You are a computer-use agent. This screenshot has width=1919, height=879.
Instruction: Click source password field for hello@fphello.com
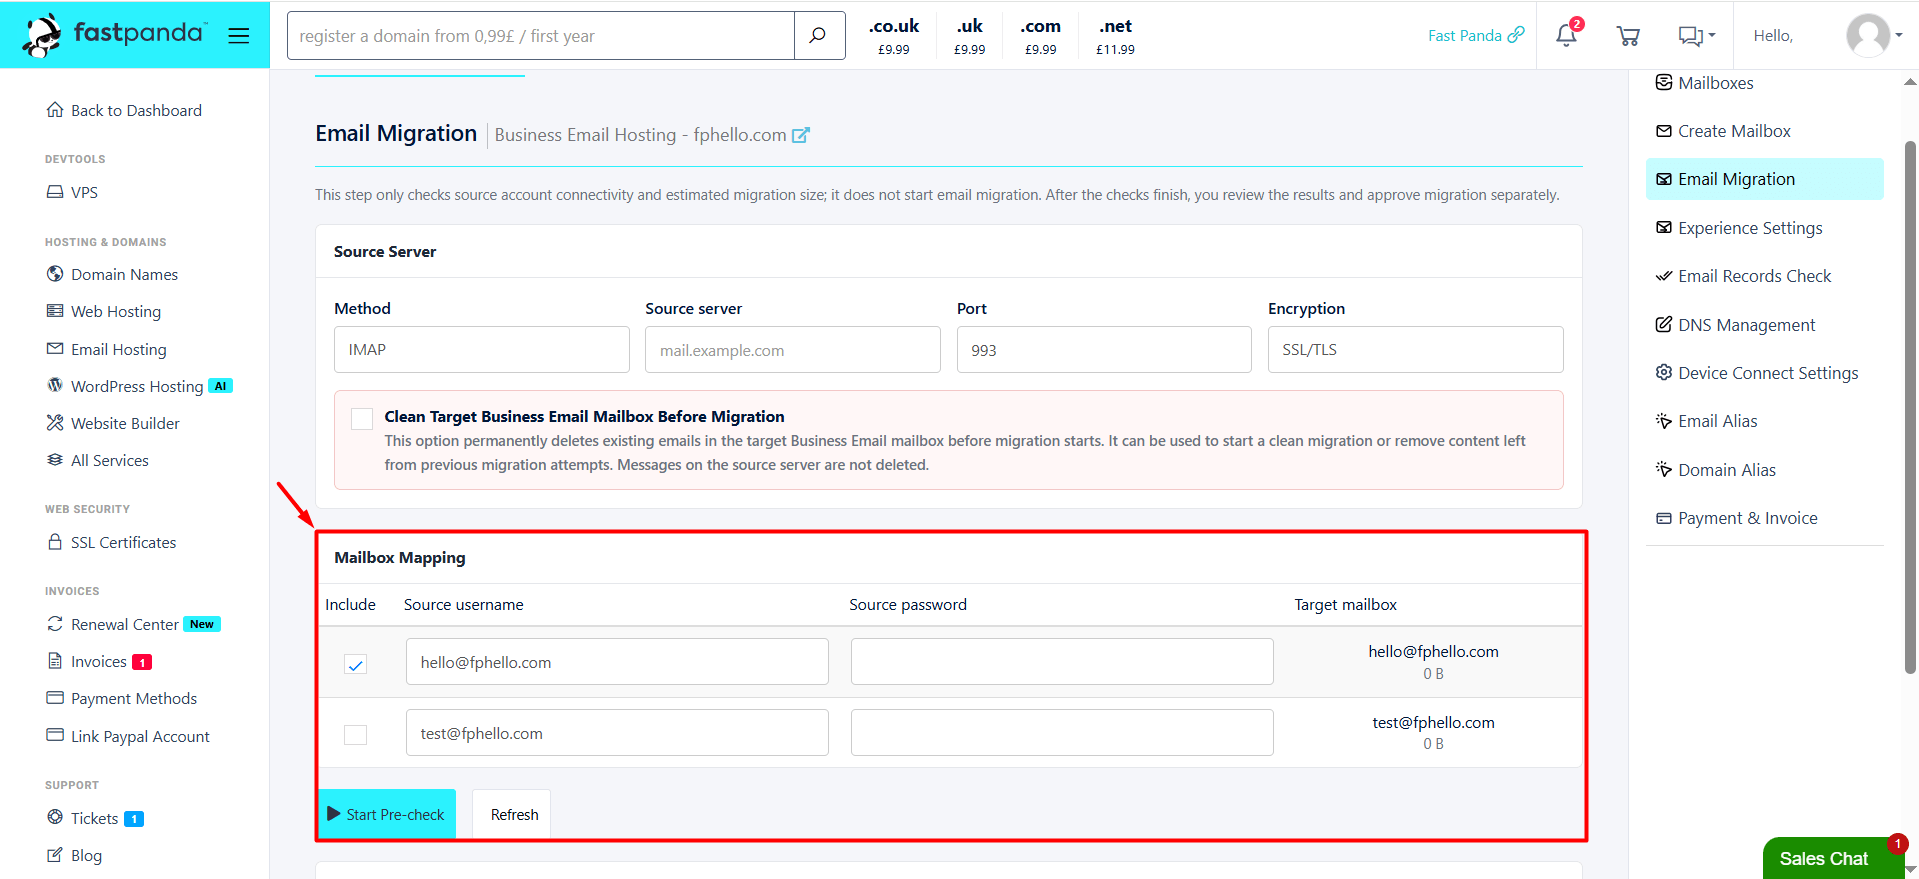point(1062,662)
